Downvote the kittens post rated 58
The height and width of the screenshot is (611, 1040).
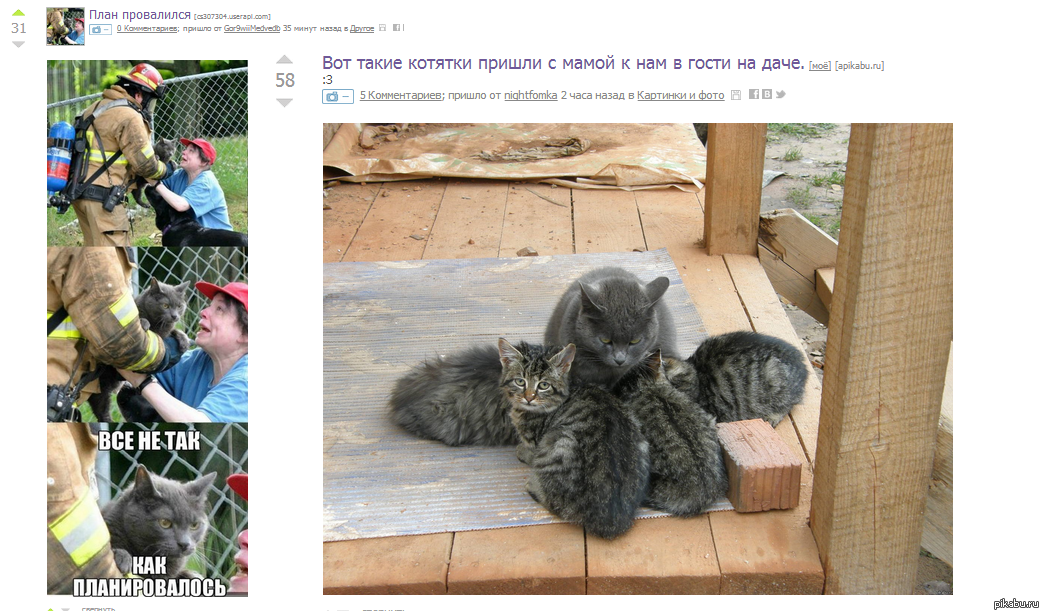coord(285,103)
